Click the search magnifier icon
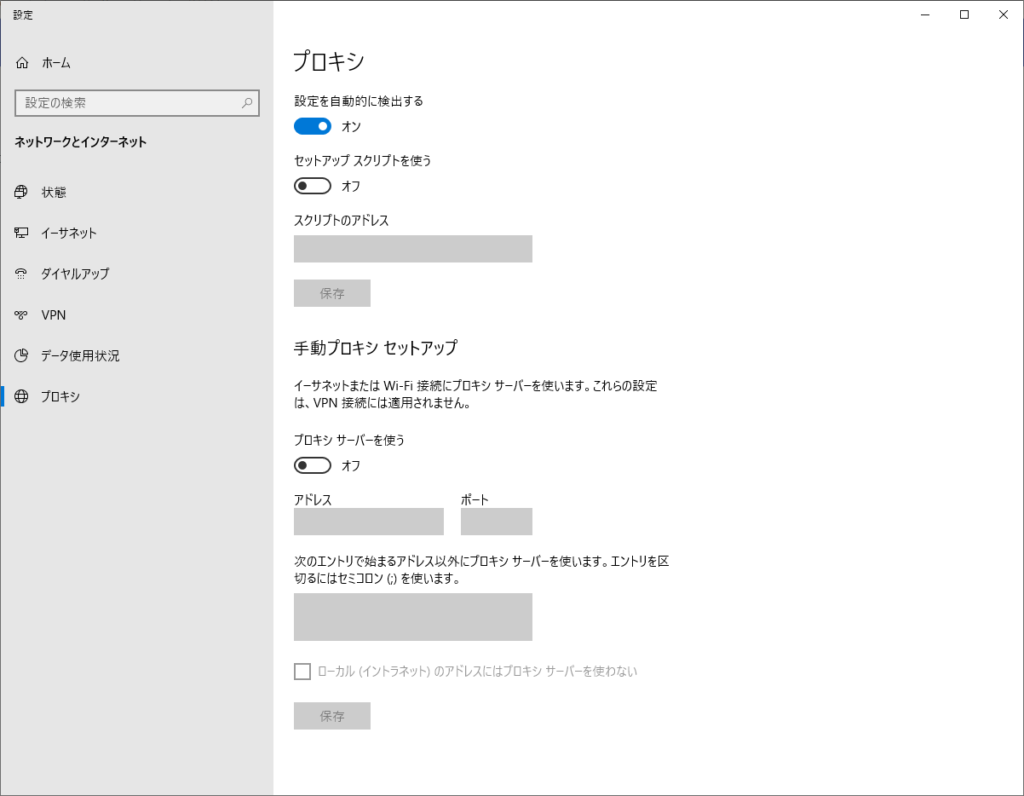The height and width of the screenshot is (796, 1024). pos(247,103)
